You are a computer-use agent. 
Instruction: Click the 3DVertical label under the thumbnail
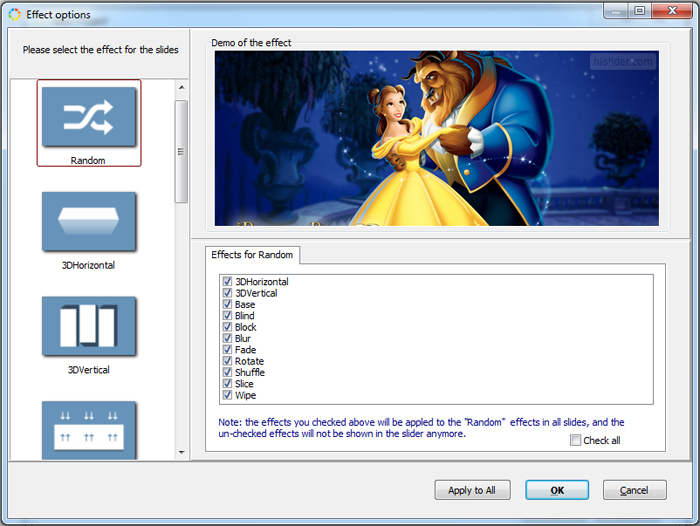point(88,370)
